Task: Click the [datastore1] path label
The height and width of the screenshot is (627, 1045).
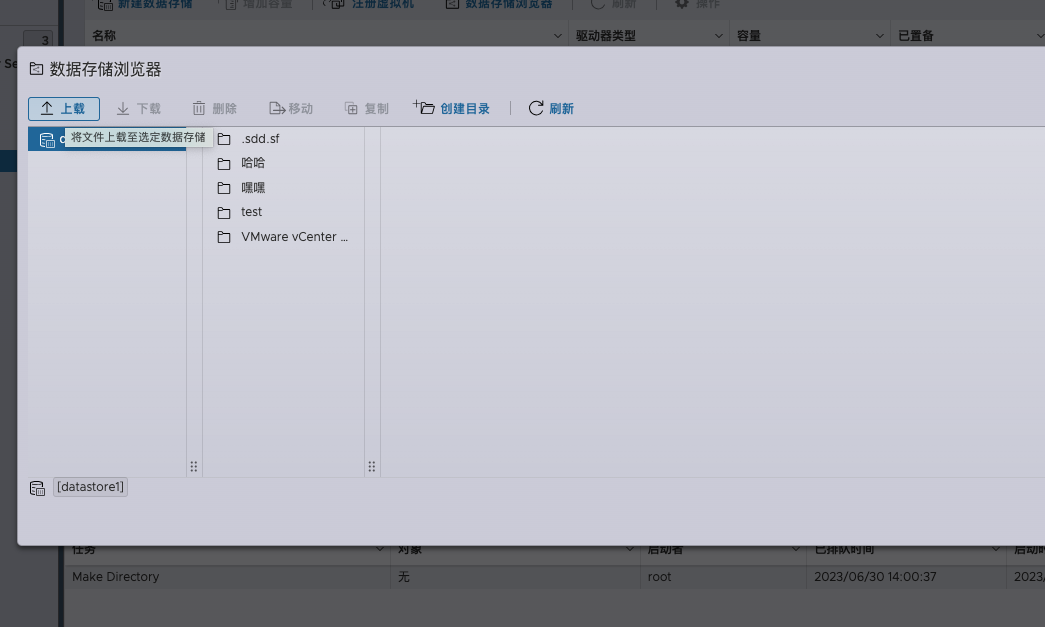Action: click(x=90, y=487)
